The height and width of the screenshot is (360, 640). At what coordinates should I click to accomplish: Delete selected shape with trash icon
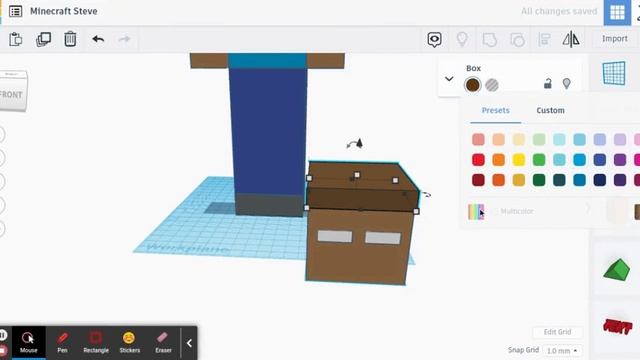click(70, 39)
